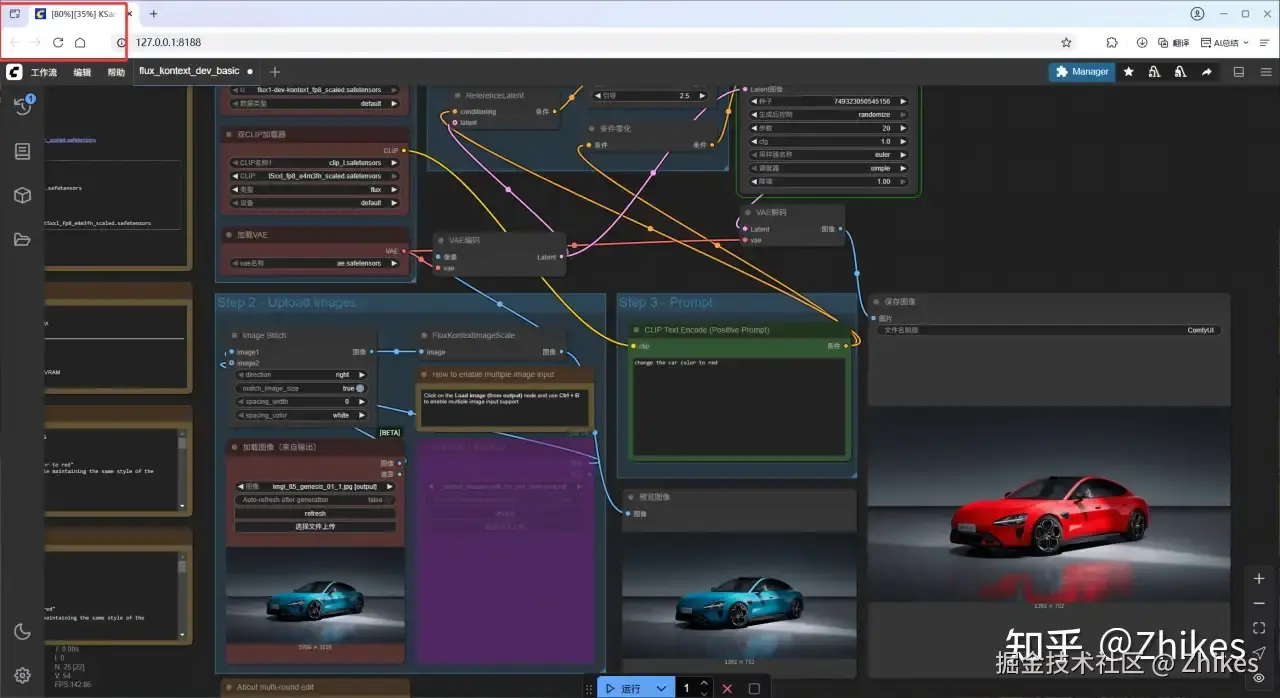This screenshot has width=1280, height=698.
Task: Cancel the current run with the red X
Action: [727, 688]
